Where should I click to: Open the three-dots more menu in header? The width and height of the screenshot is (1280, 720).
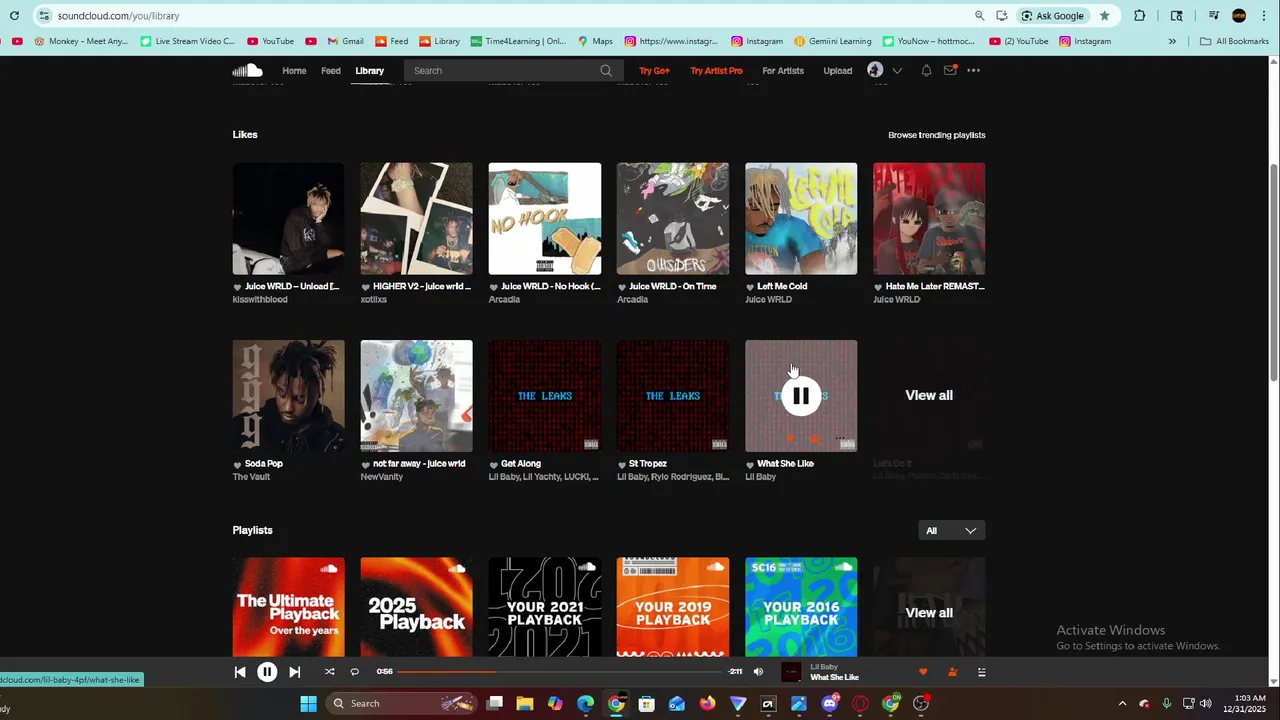tap(973, 70)
